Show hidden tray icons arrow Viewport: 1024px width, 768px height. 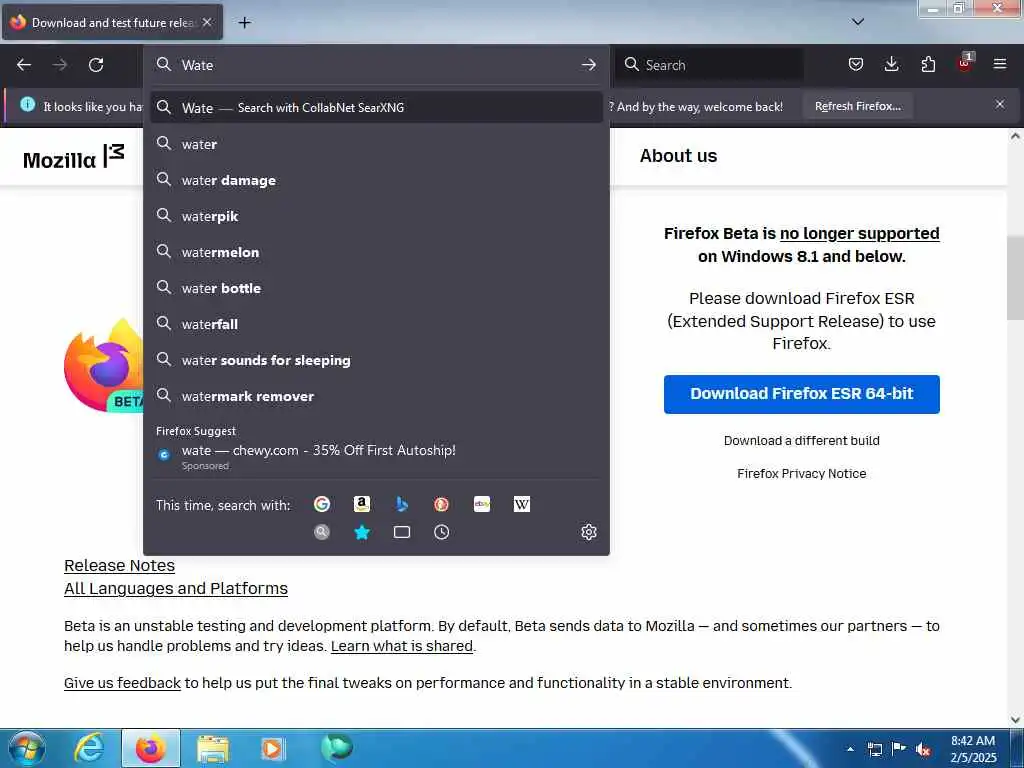point(850,749)
